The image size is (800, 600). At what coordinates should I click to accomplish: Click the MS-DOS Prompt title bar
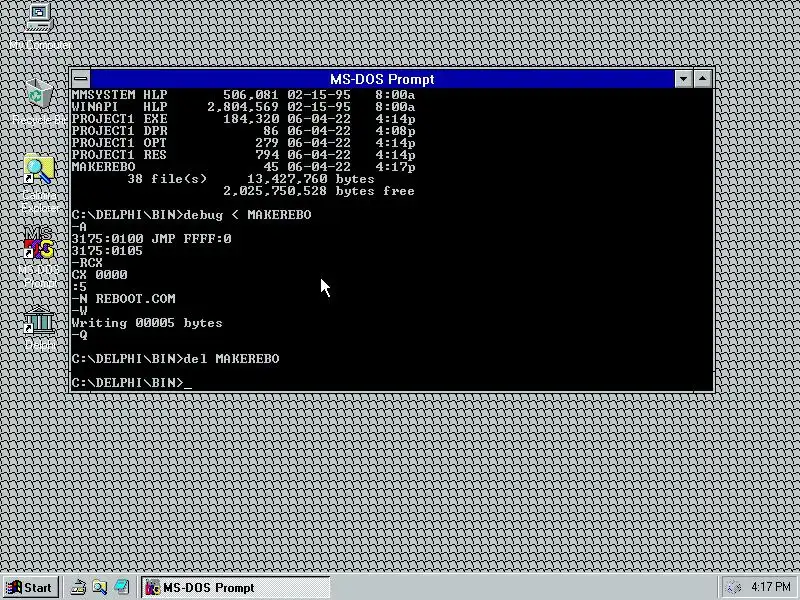[x=382, y=79]
